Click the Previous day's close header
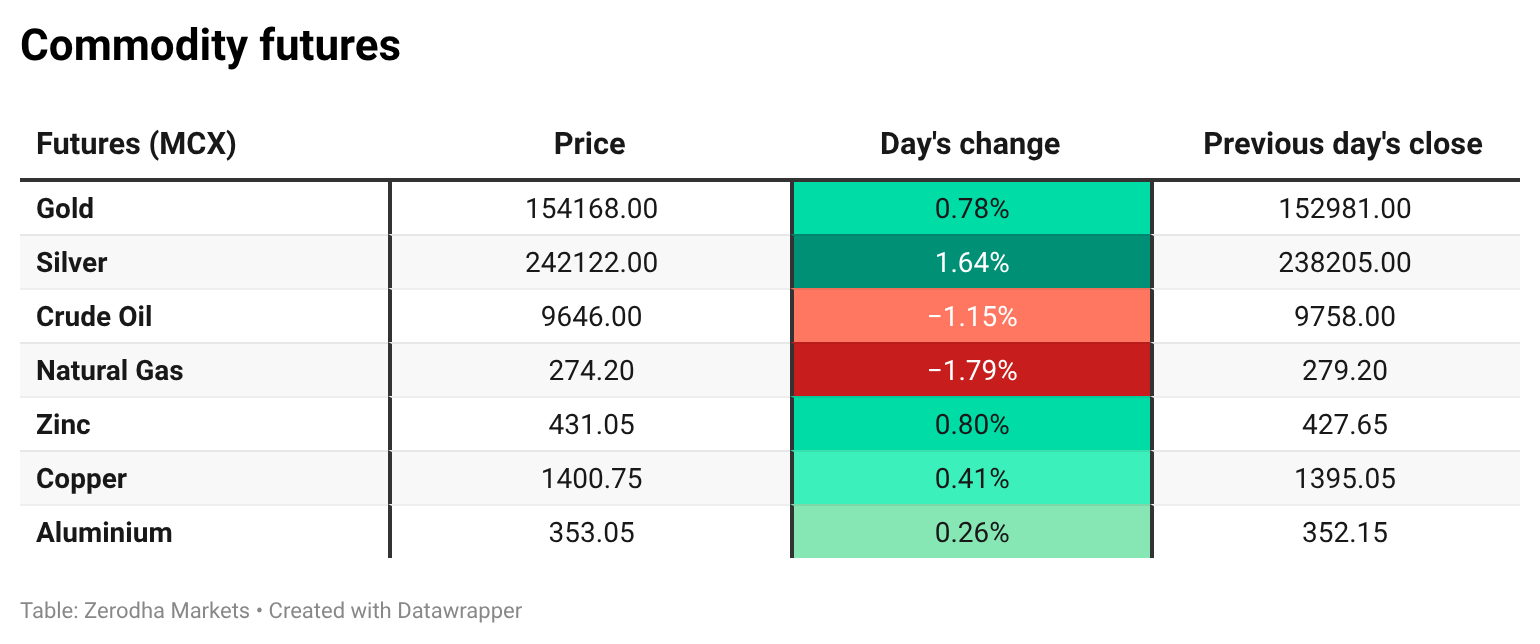Viewport: 1540px width, 644px height. coord(1343,144)
